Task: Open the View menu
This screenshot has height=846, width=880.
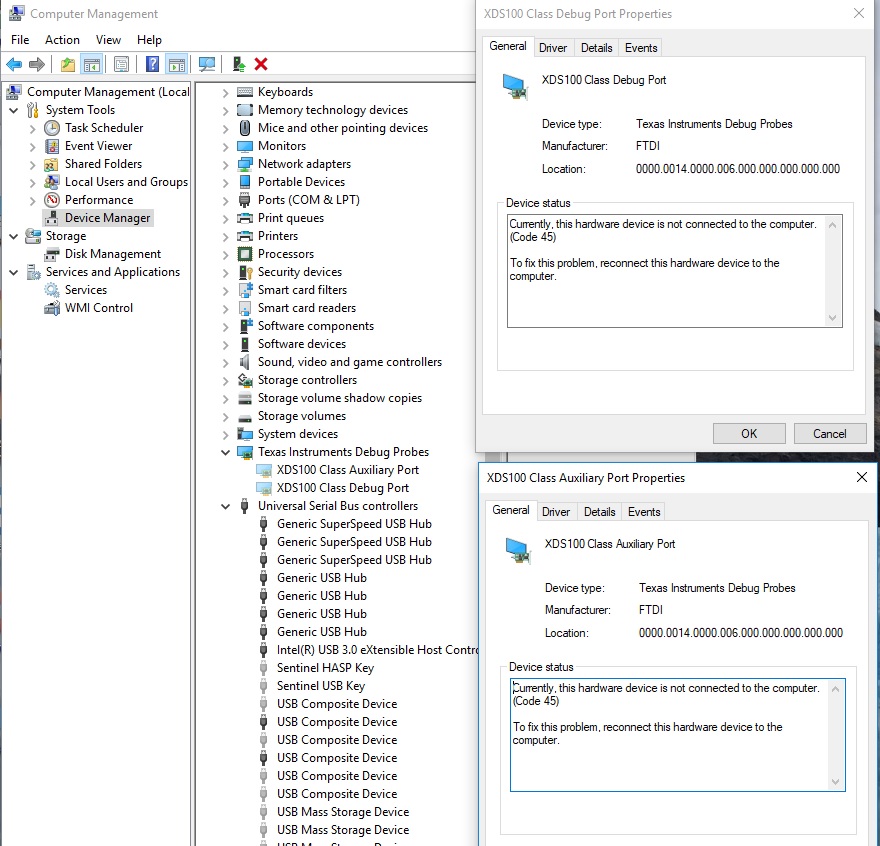Action: 108,40
